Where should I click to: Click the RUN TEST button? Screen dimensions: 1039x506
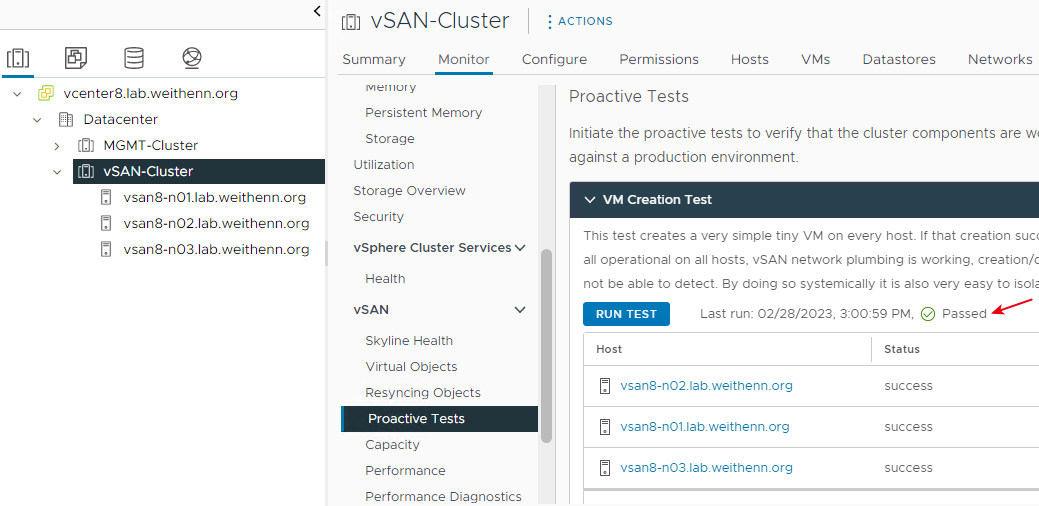point(626,314)
